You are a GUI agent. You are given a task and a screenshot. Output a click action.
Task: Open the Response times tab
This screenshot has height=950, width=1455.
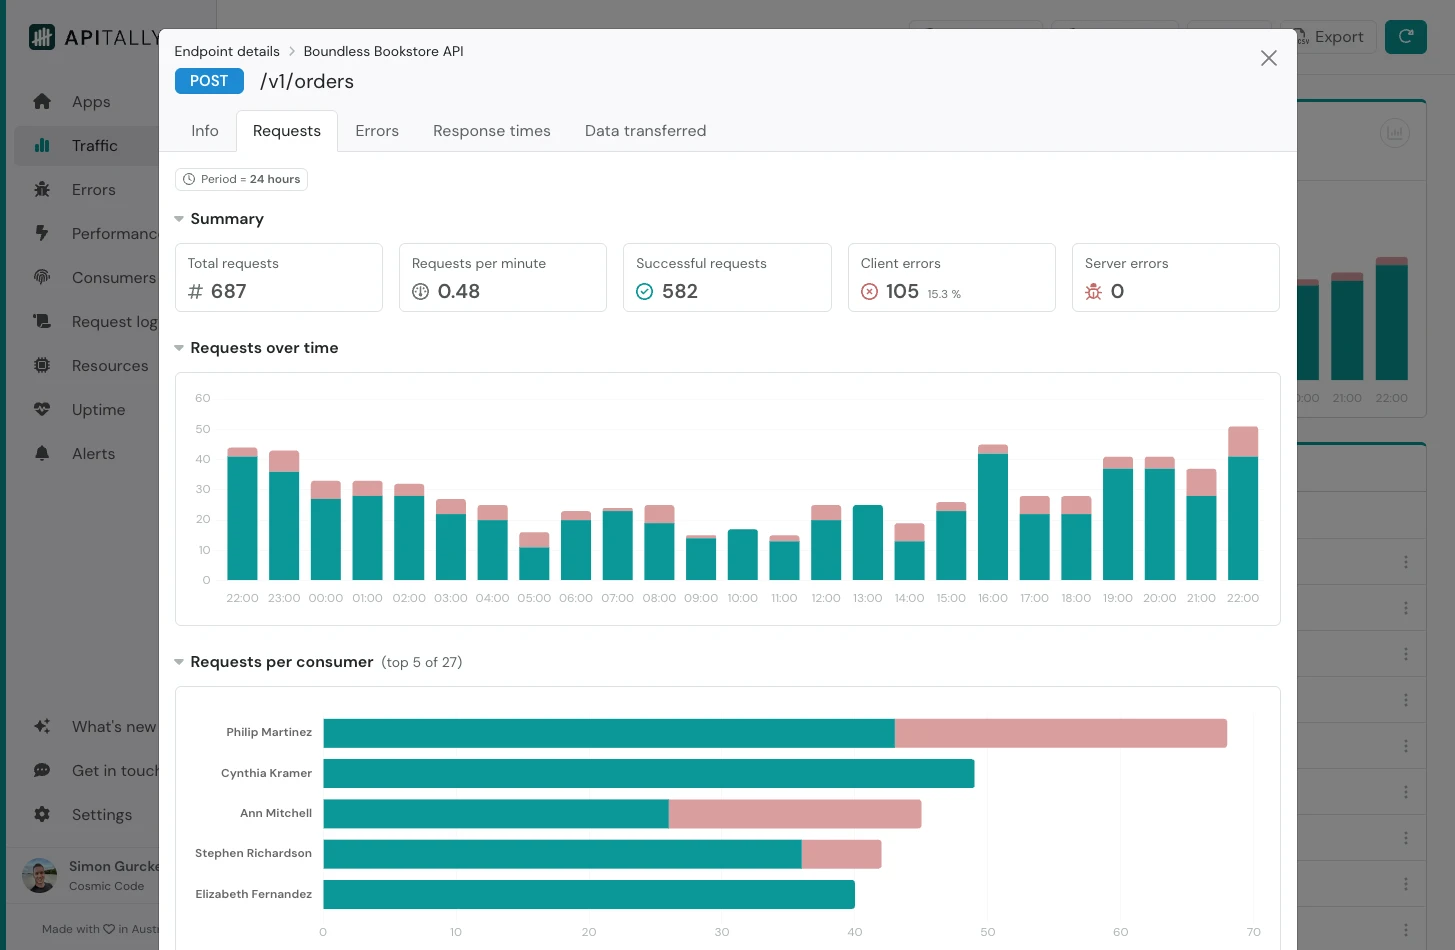tap(491, 131)
